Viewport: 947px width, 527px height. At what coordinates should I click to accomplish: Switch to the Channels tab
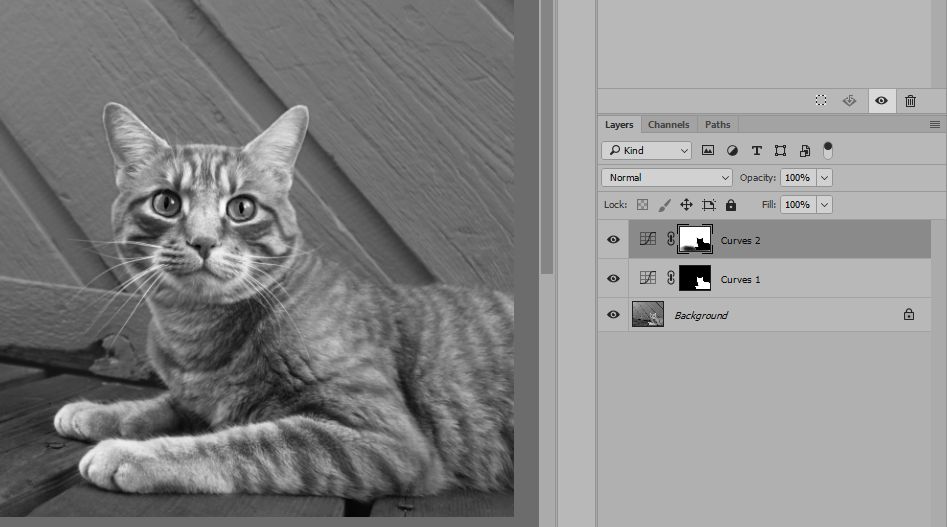[x=669, y=124]
